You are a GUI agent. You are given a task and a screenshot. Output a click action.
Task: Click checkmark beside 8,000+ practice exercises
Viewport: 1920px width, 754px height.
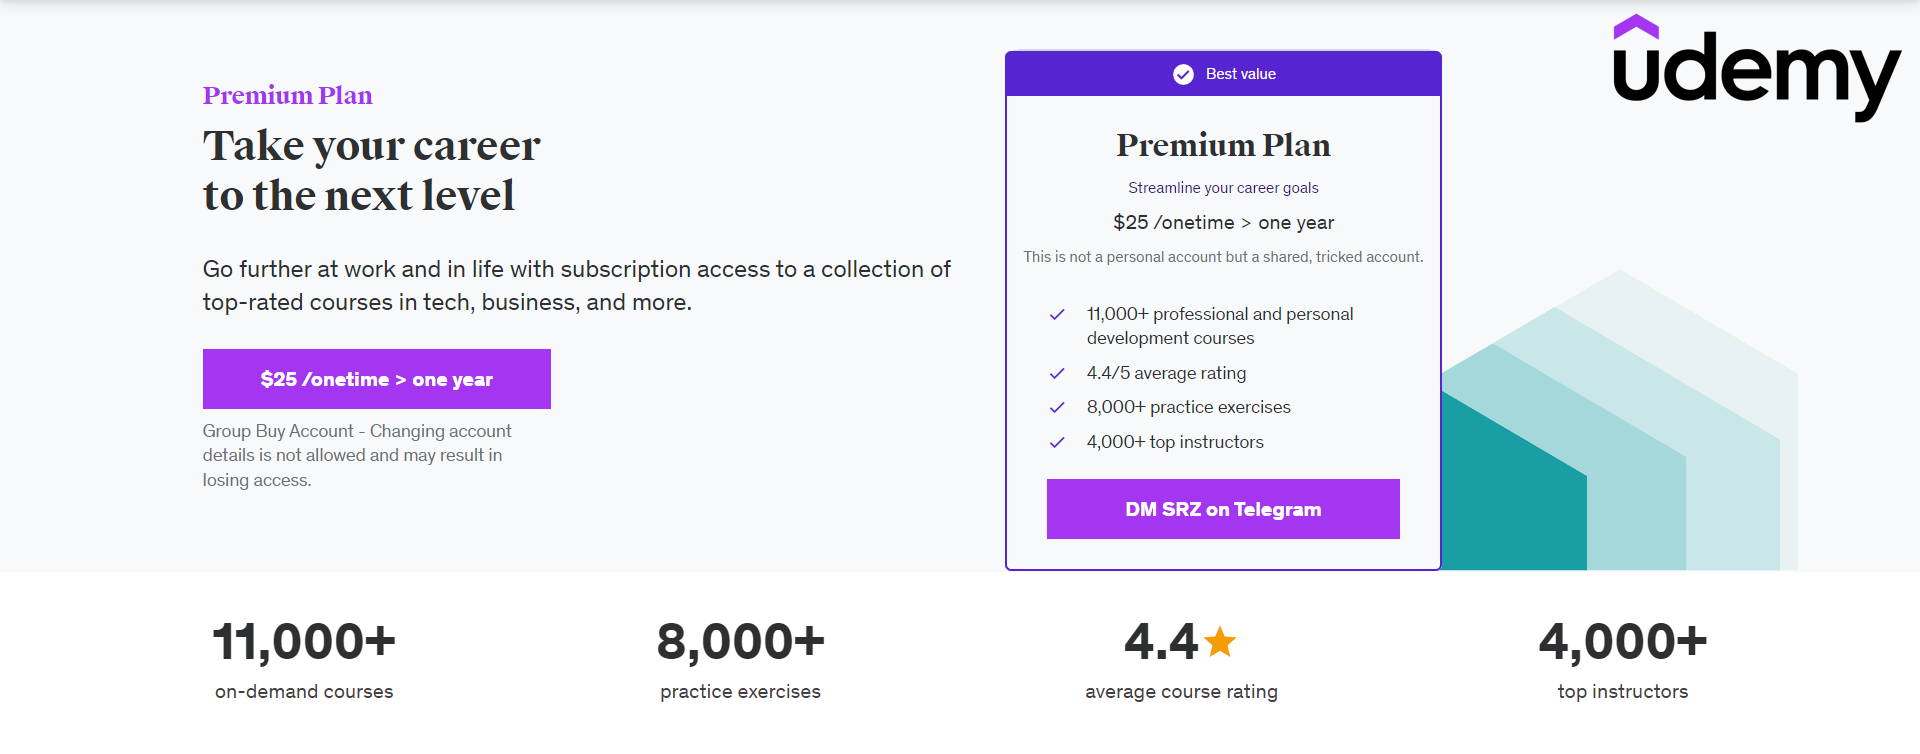[1057, 407]
